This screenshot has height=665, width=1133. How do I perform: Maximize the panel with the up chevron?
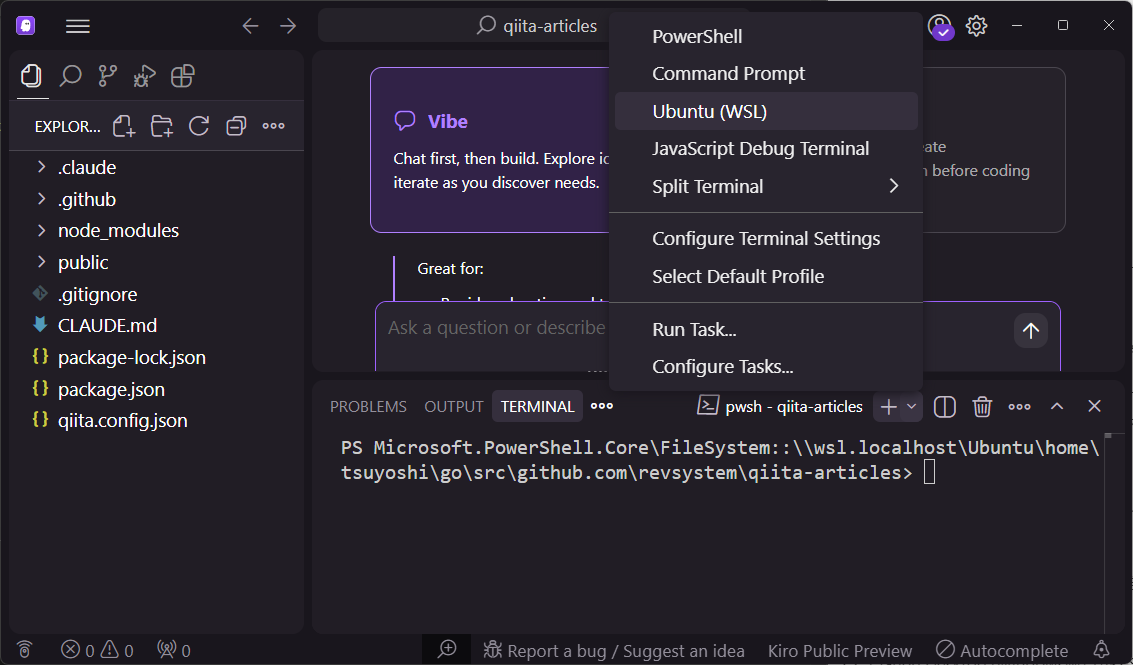pyautogui.click(x=1057, y=406)
